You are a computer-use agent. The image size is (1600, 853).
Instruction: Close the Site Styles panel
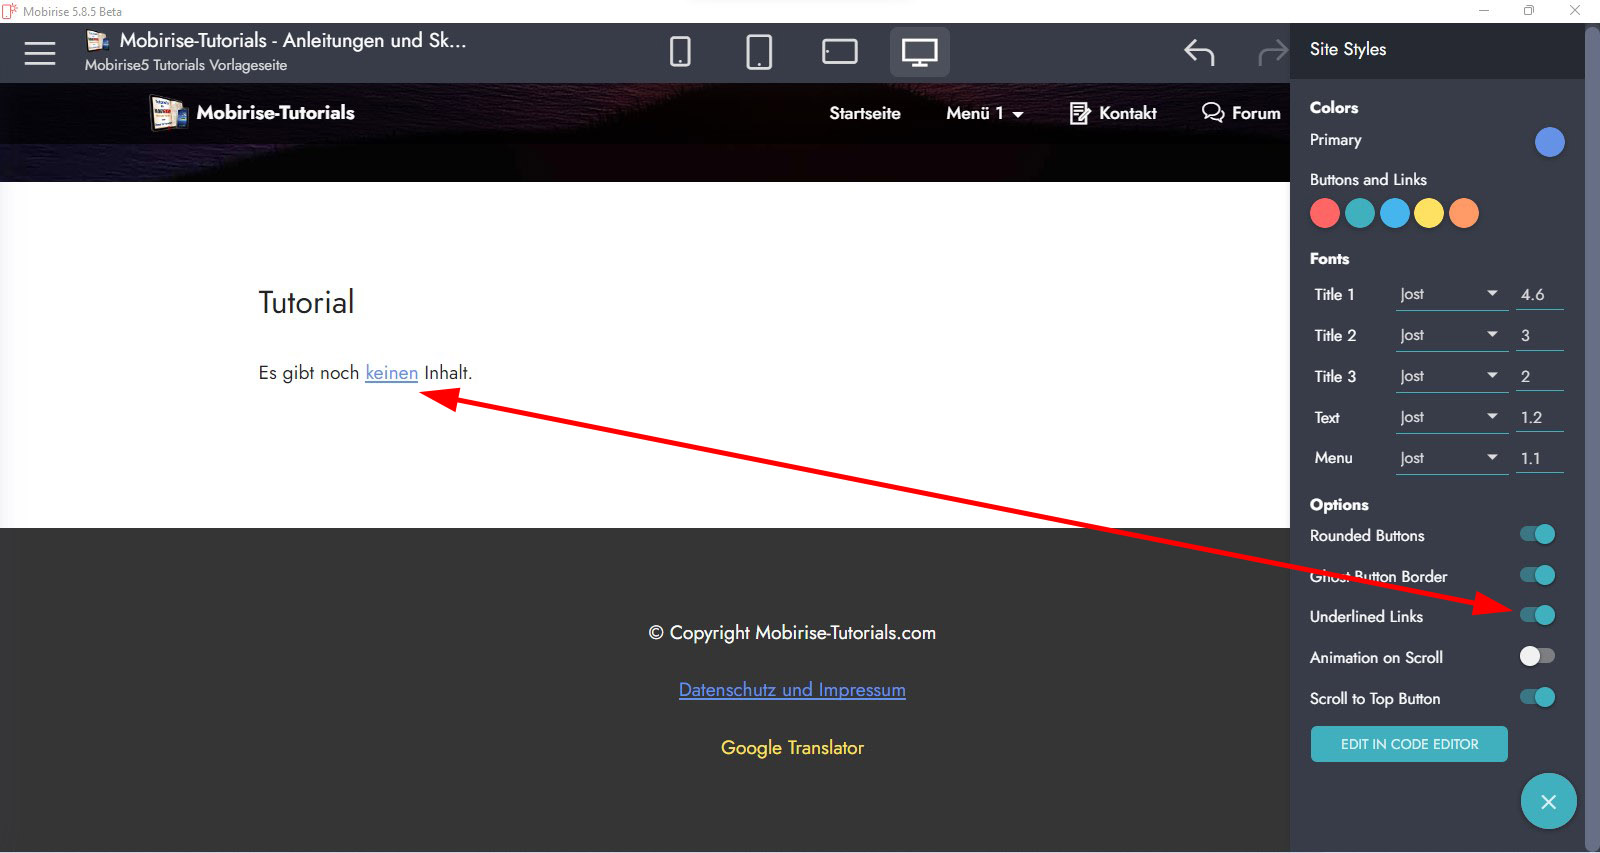1548,801
